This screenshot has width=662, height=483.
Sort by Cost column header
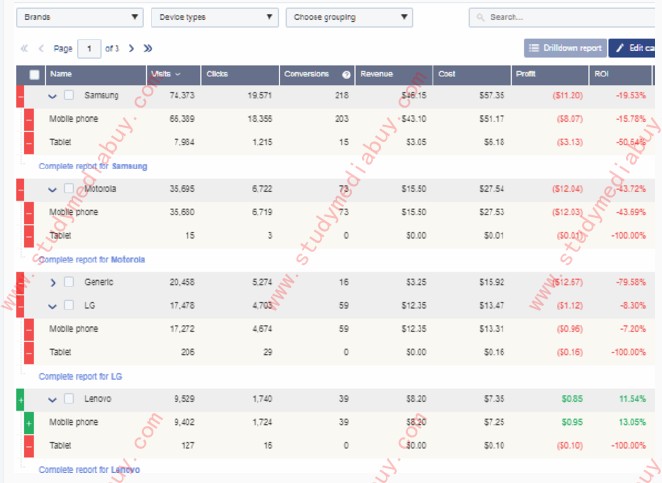coord(472,75)
